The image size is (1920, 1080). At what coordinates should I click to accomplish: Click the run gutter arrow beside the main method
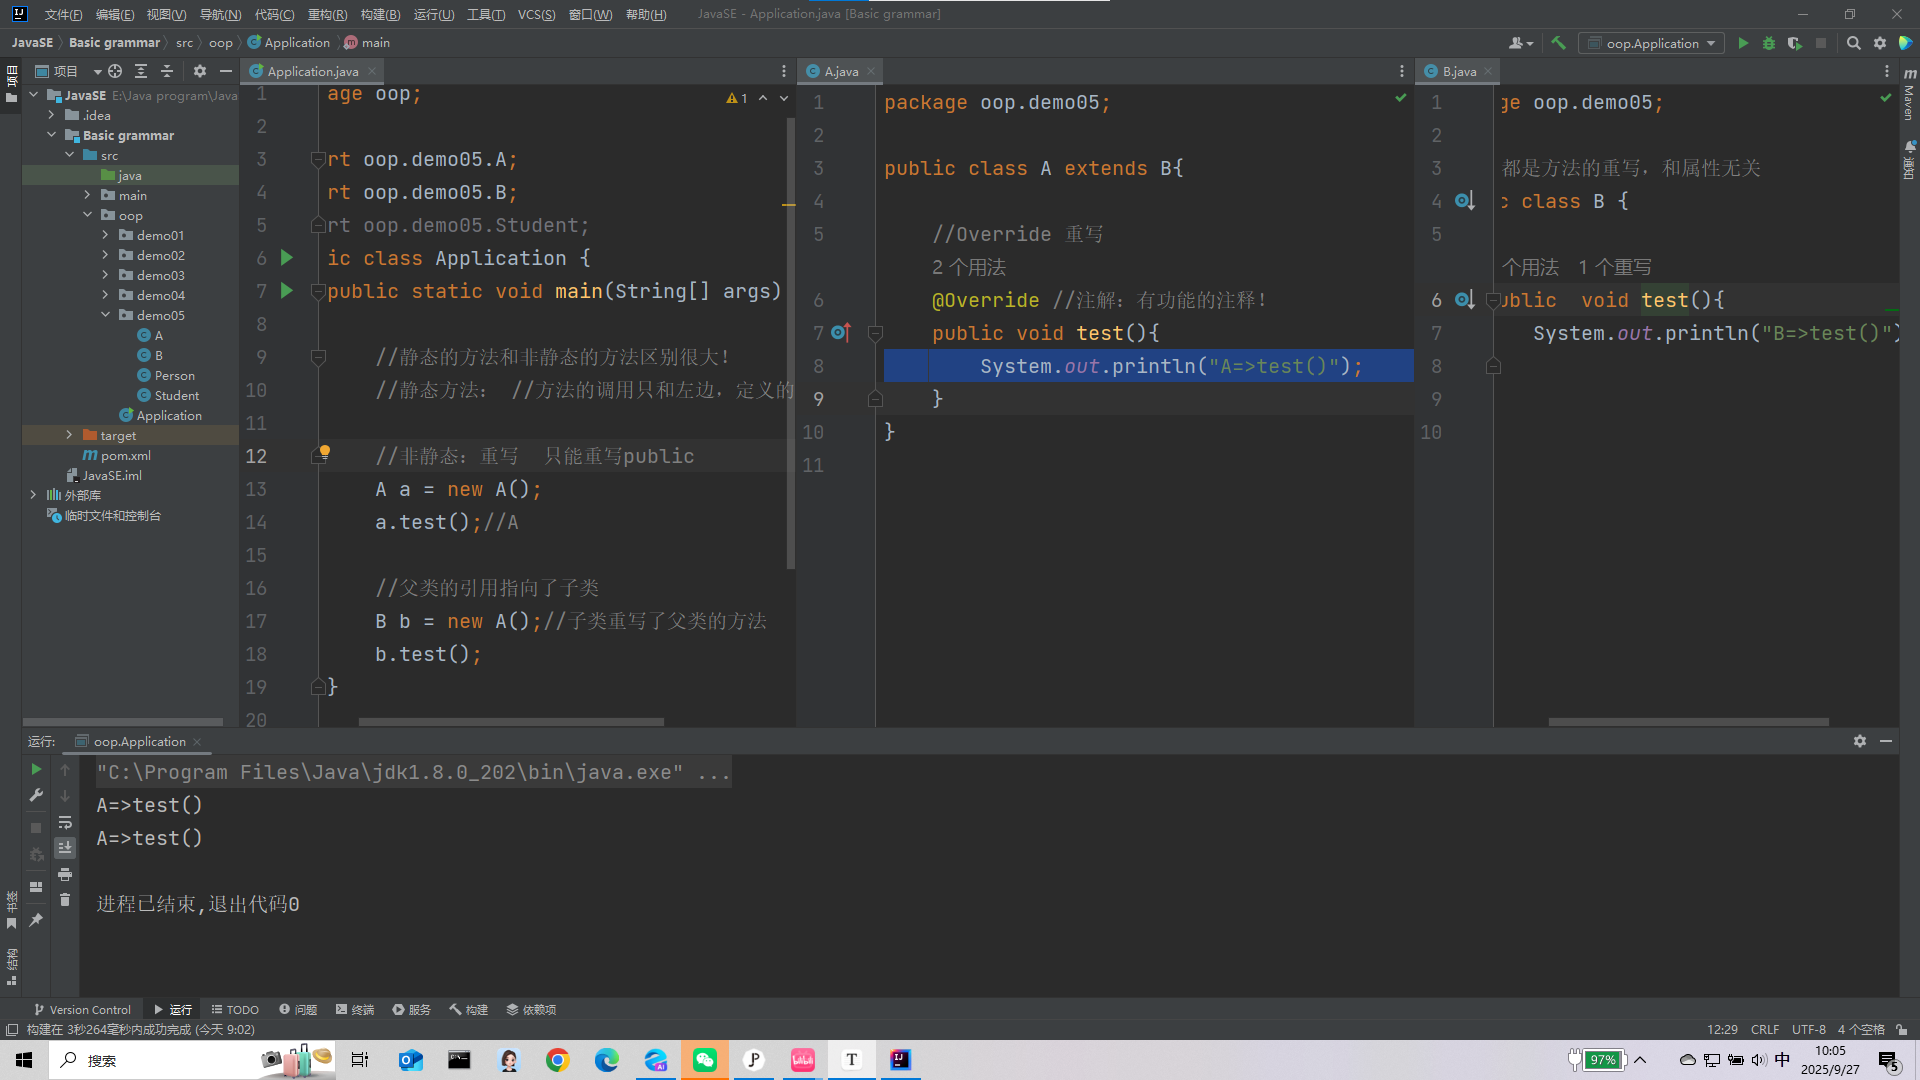point(287,291)
